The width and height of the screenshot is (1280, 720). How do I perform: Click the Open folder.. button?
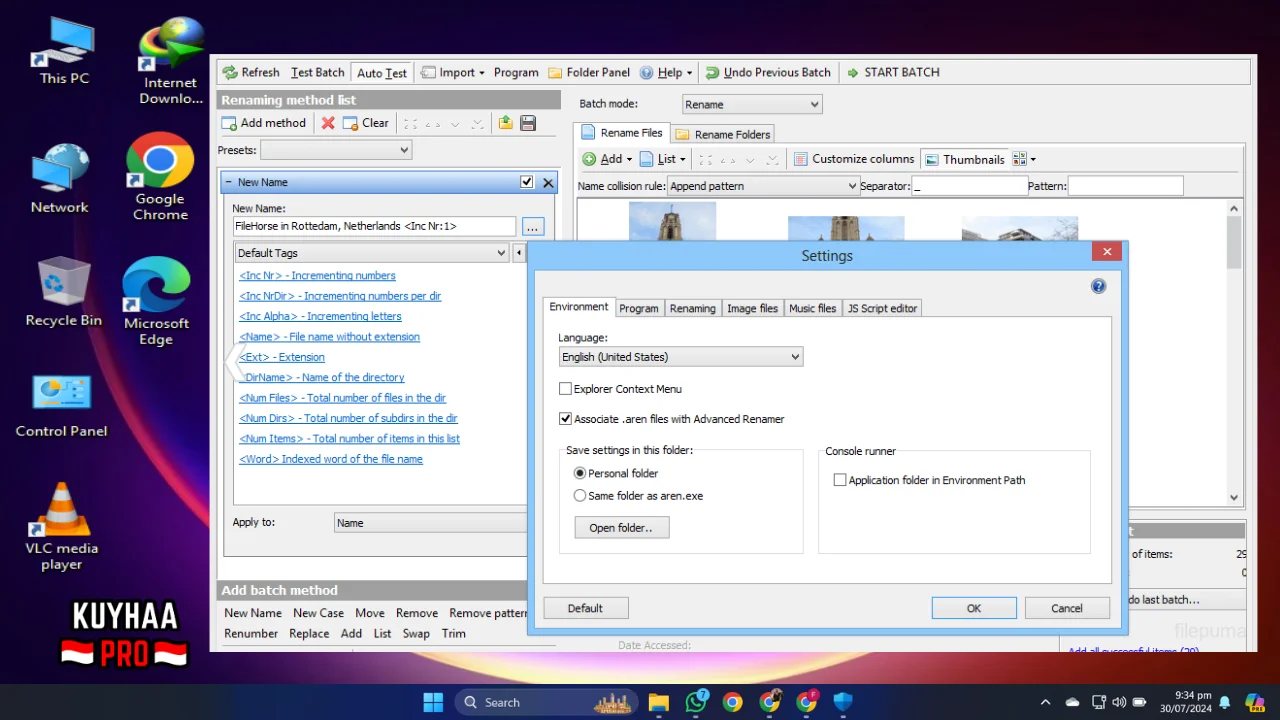coord(621,528)
